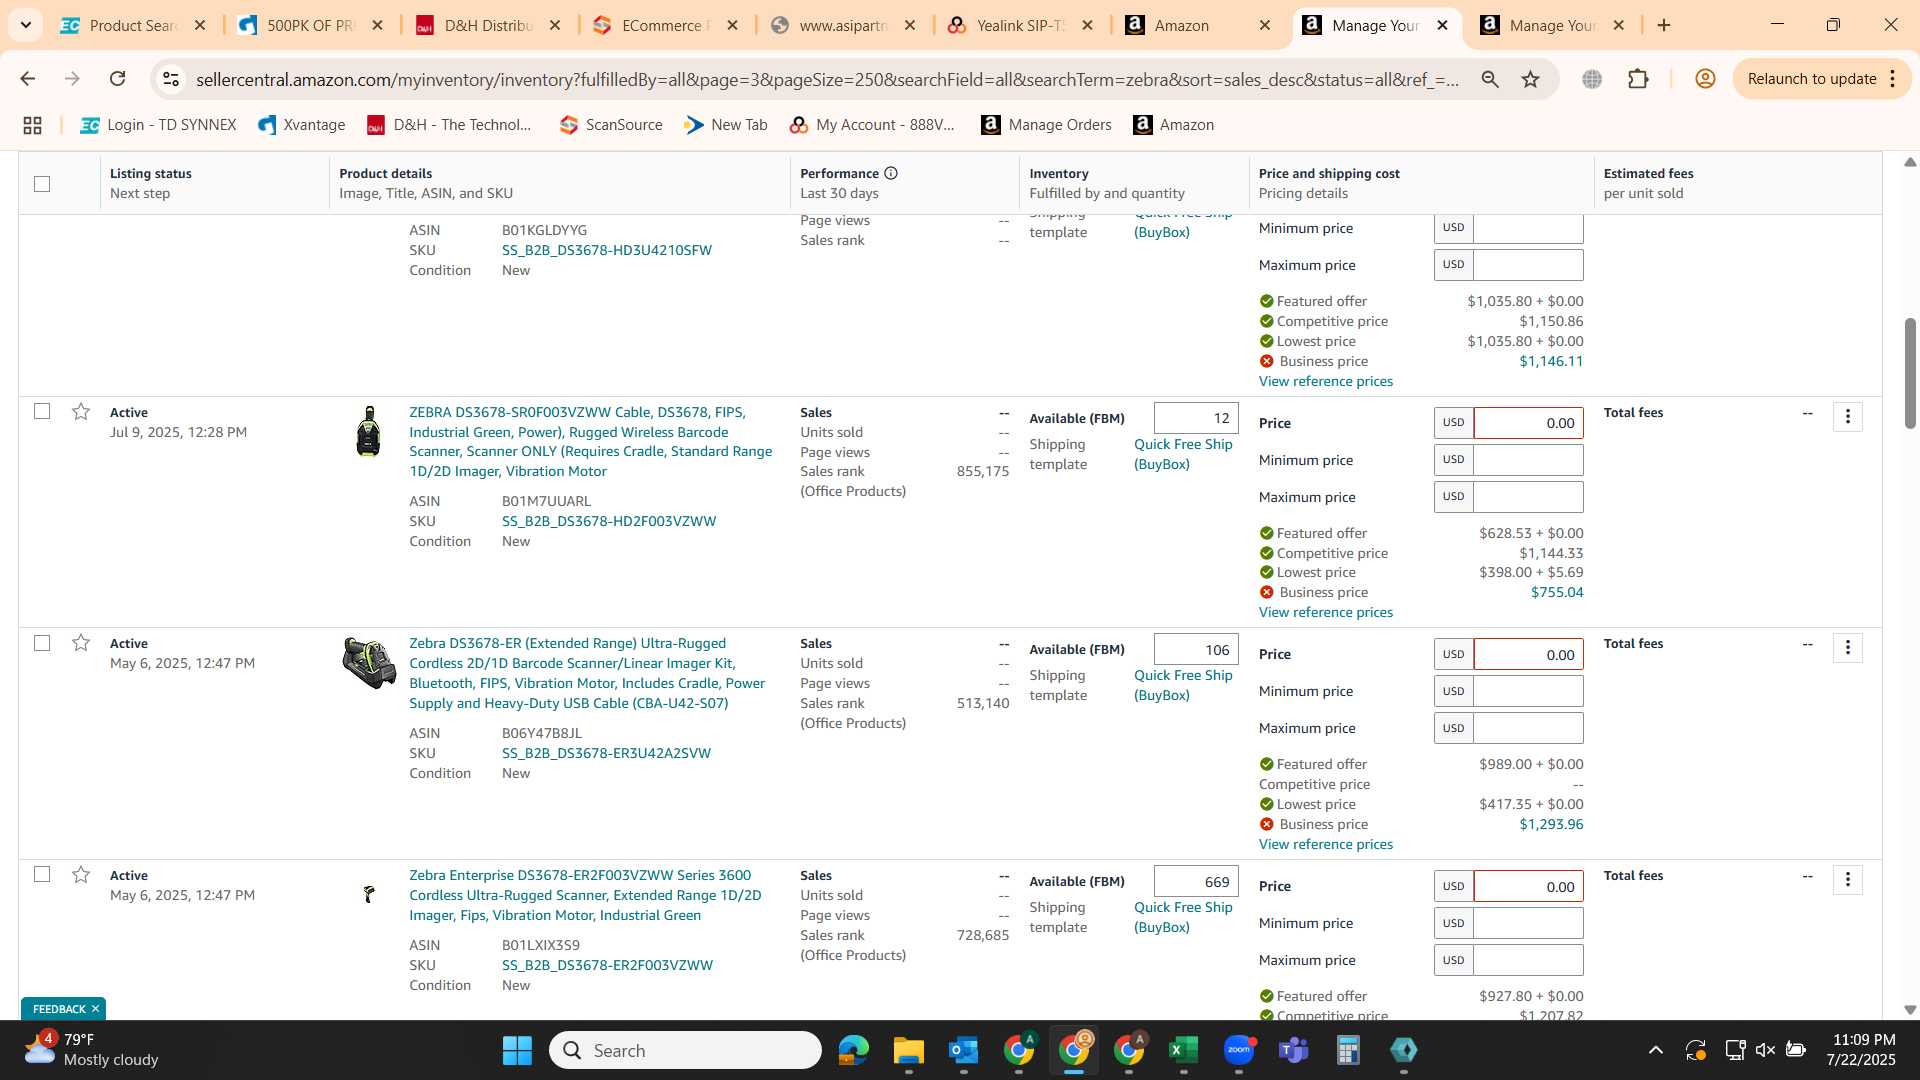This screenshot has width=1920, height=1080.
Task: Open more actions for the DS3678-ER2F003VZWW row
Action: pos(1847,880)
